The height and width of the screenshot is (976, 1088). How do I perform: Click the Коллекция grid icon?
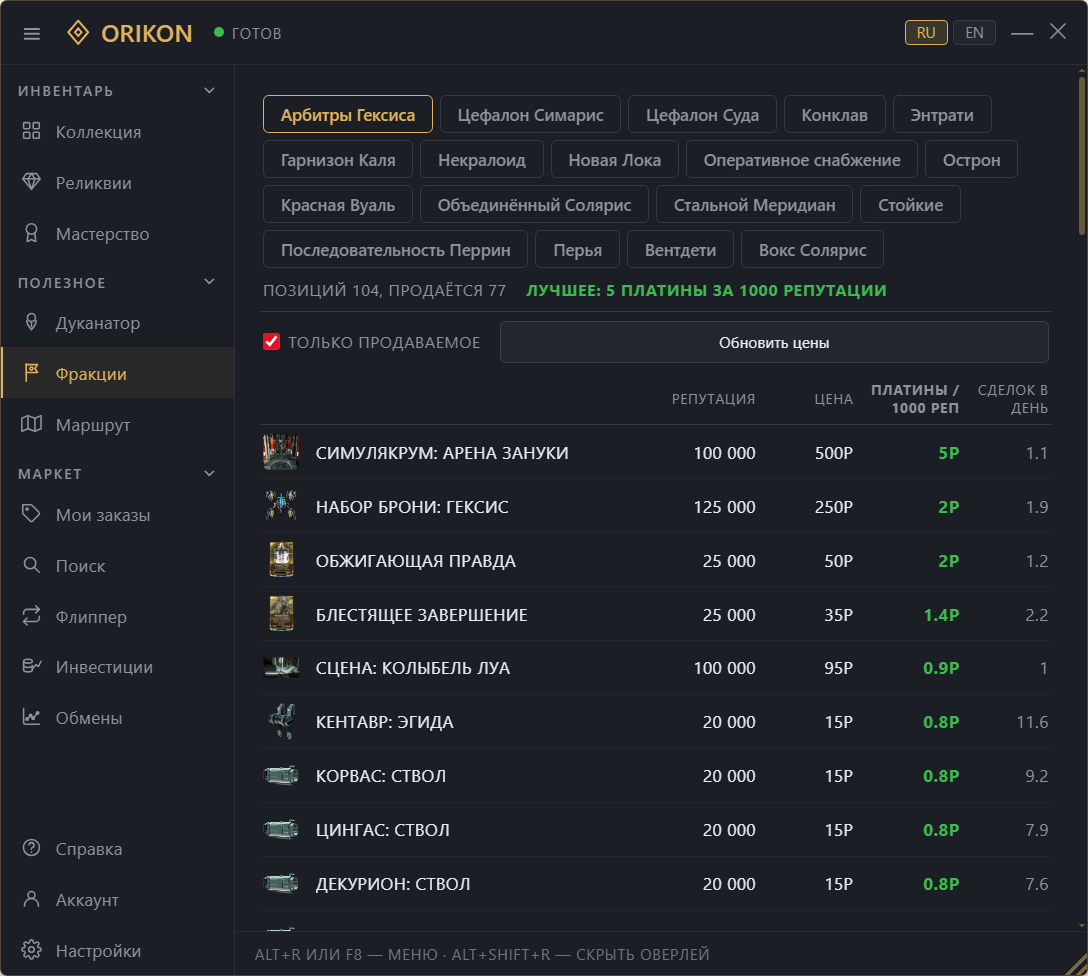[31, 130]
